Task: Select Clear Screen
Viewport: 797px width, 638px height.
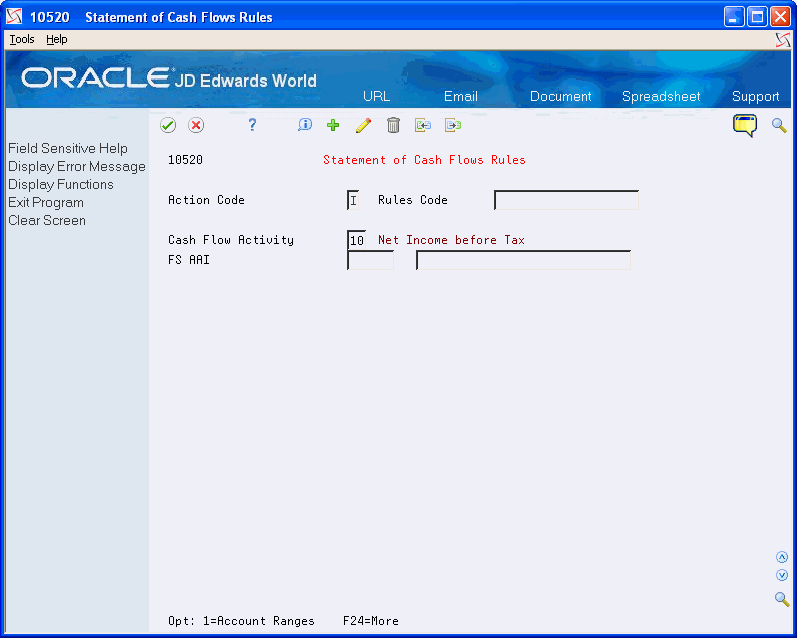Action: pyautogui.click(x=47, y=221)
